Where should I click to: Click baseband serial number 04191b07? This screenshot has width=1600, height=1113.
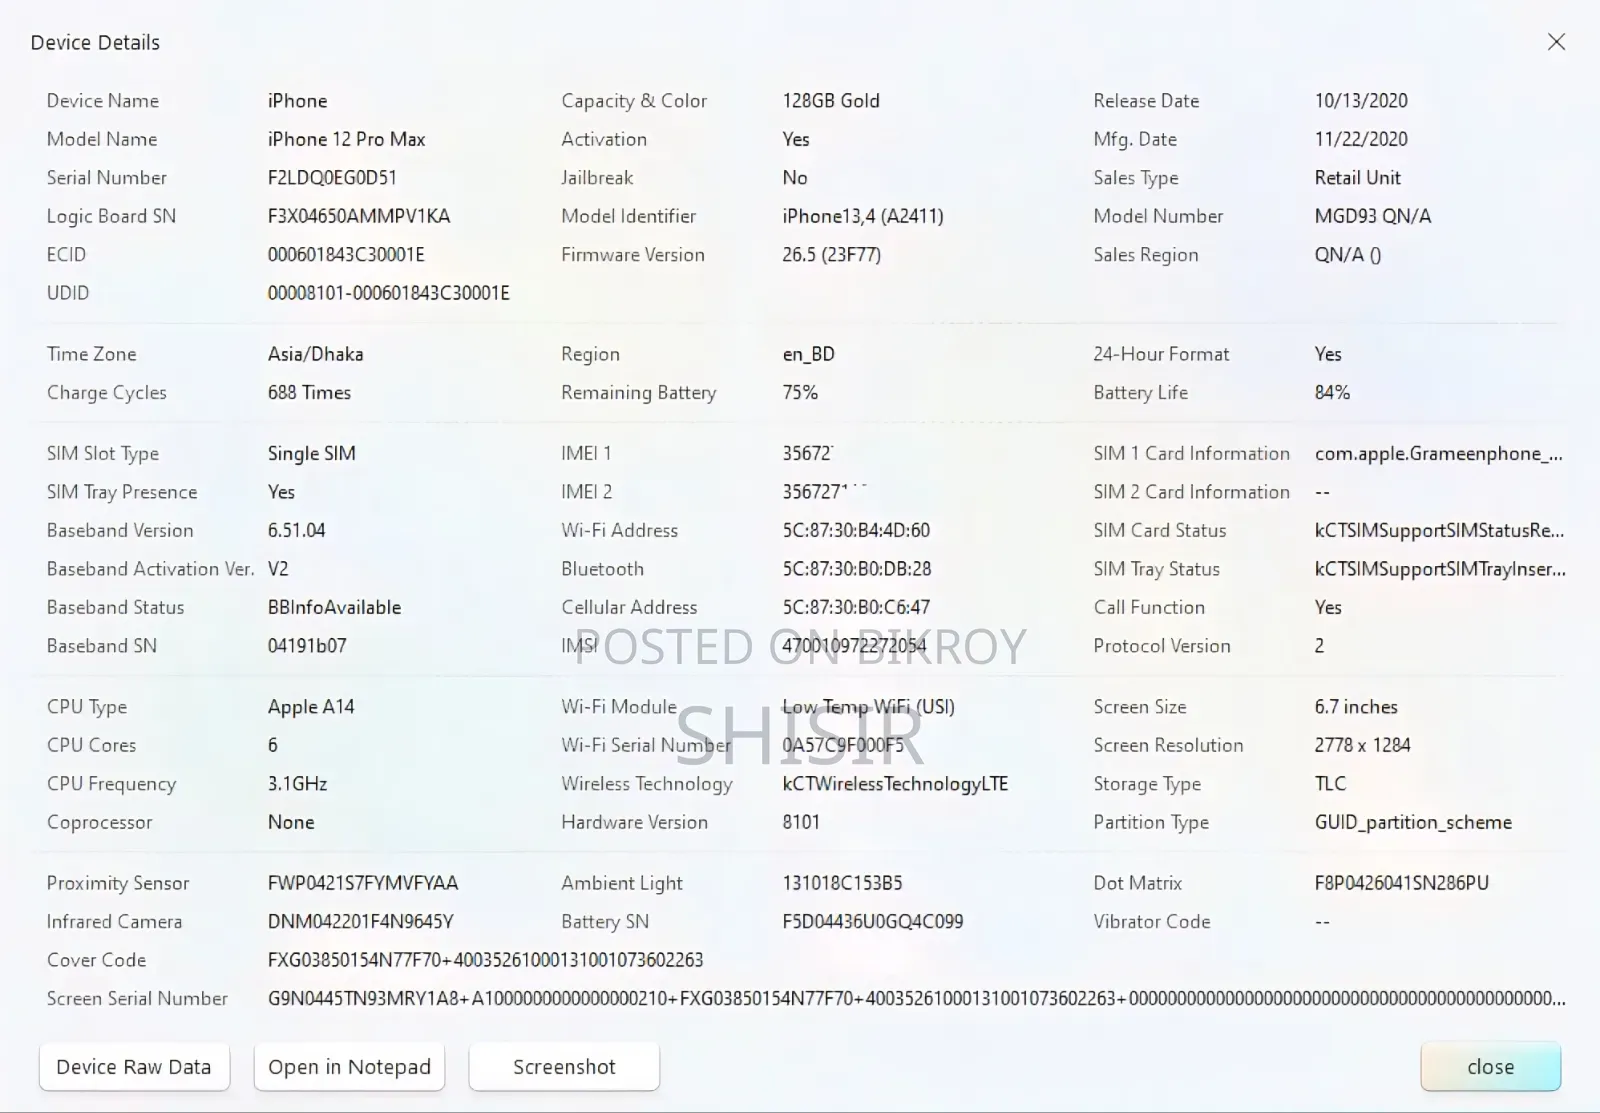point(307,646)
